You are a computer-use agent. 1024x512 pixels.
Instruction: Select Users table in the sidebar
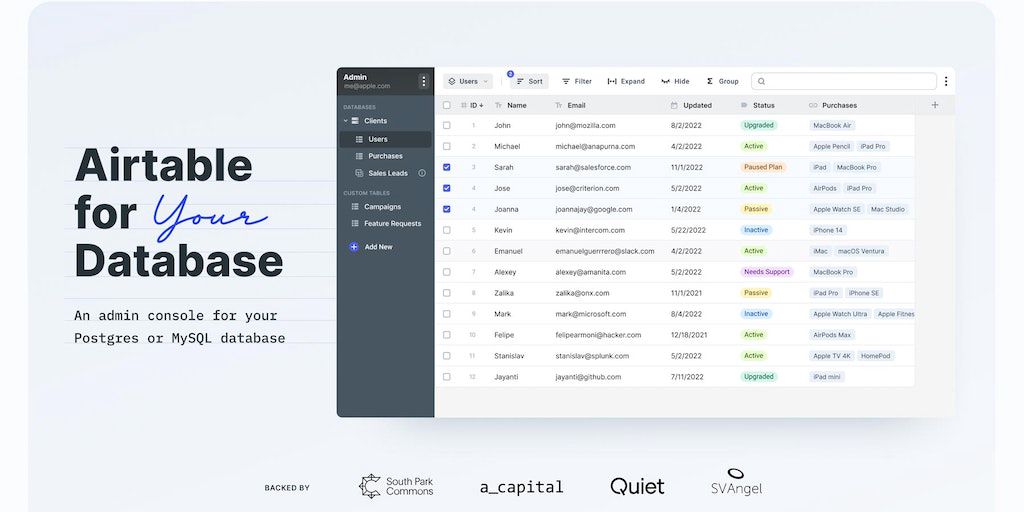click(385, 139)
